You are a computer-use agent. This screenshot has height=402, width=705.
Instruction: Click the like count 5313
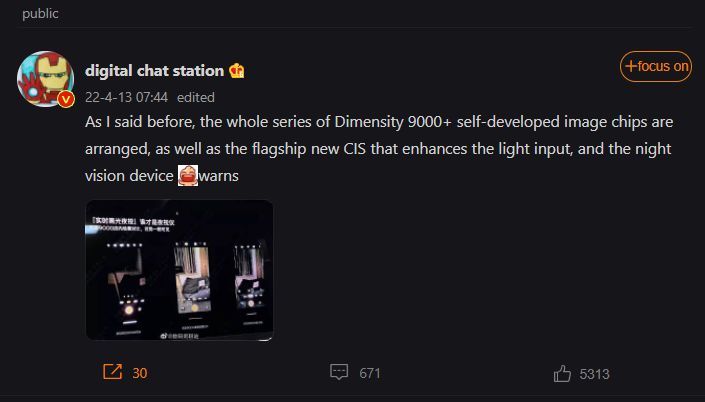(x=594, y=374)
